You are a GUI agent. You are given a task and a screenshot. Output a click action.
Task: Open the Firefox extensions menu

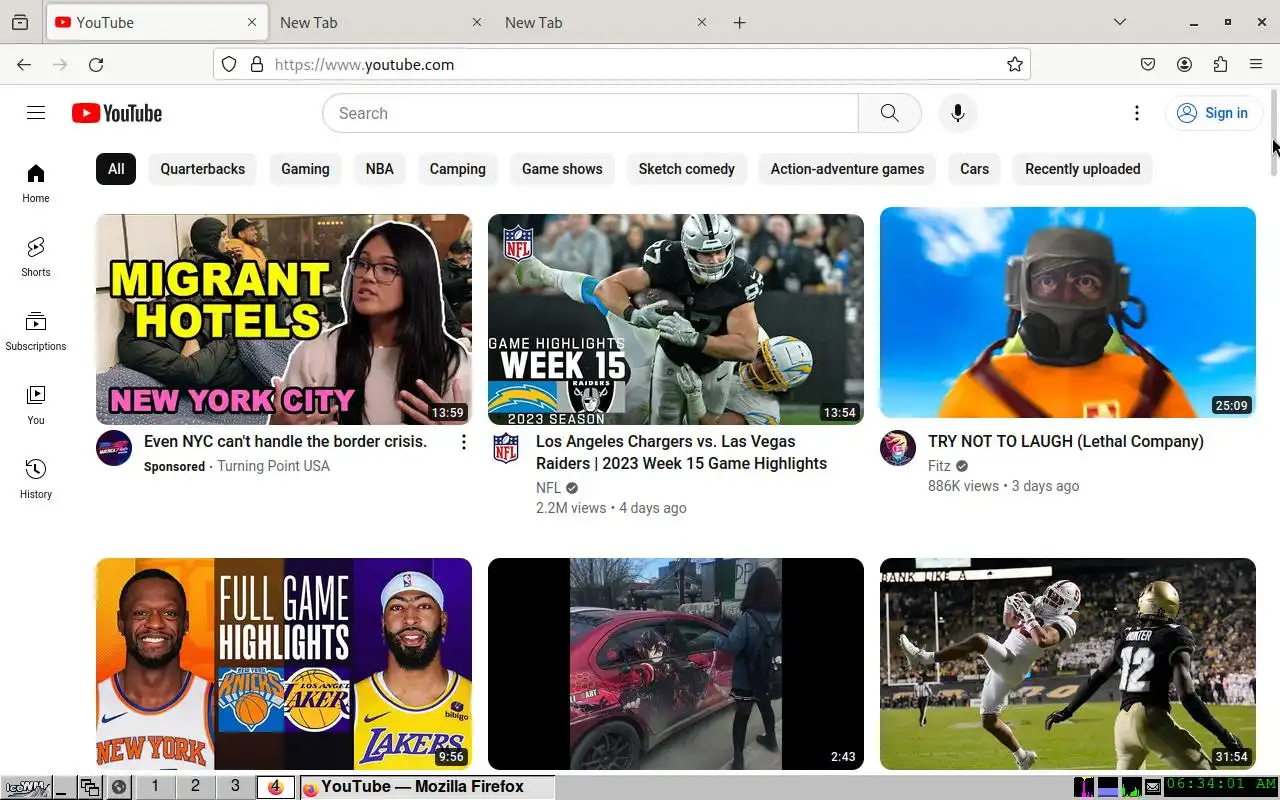tap(1220, 64)
